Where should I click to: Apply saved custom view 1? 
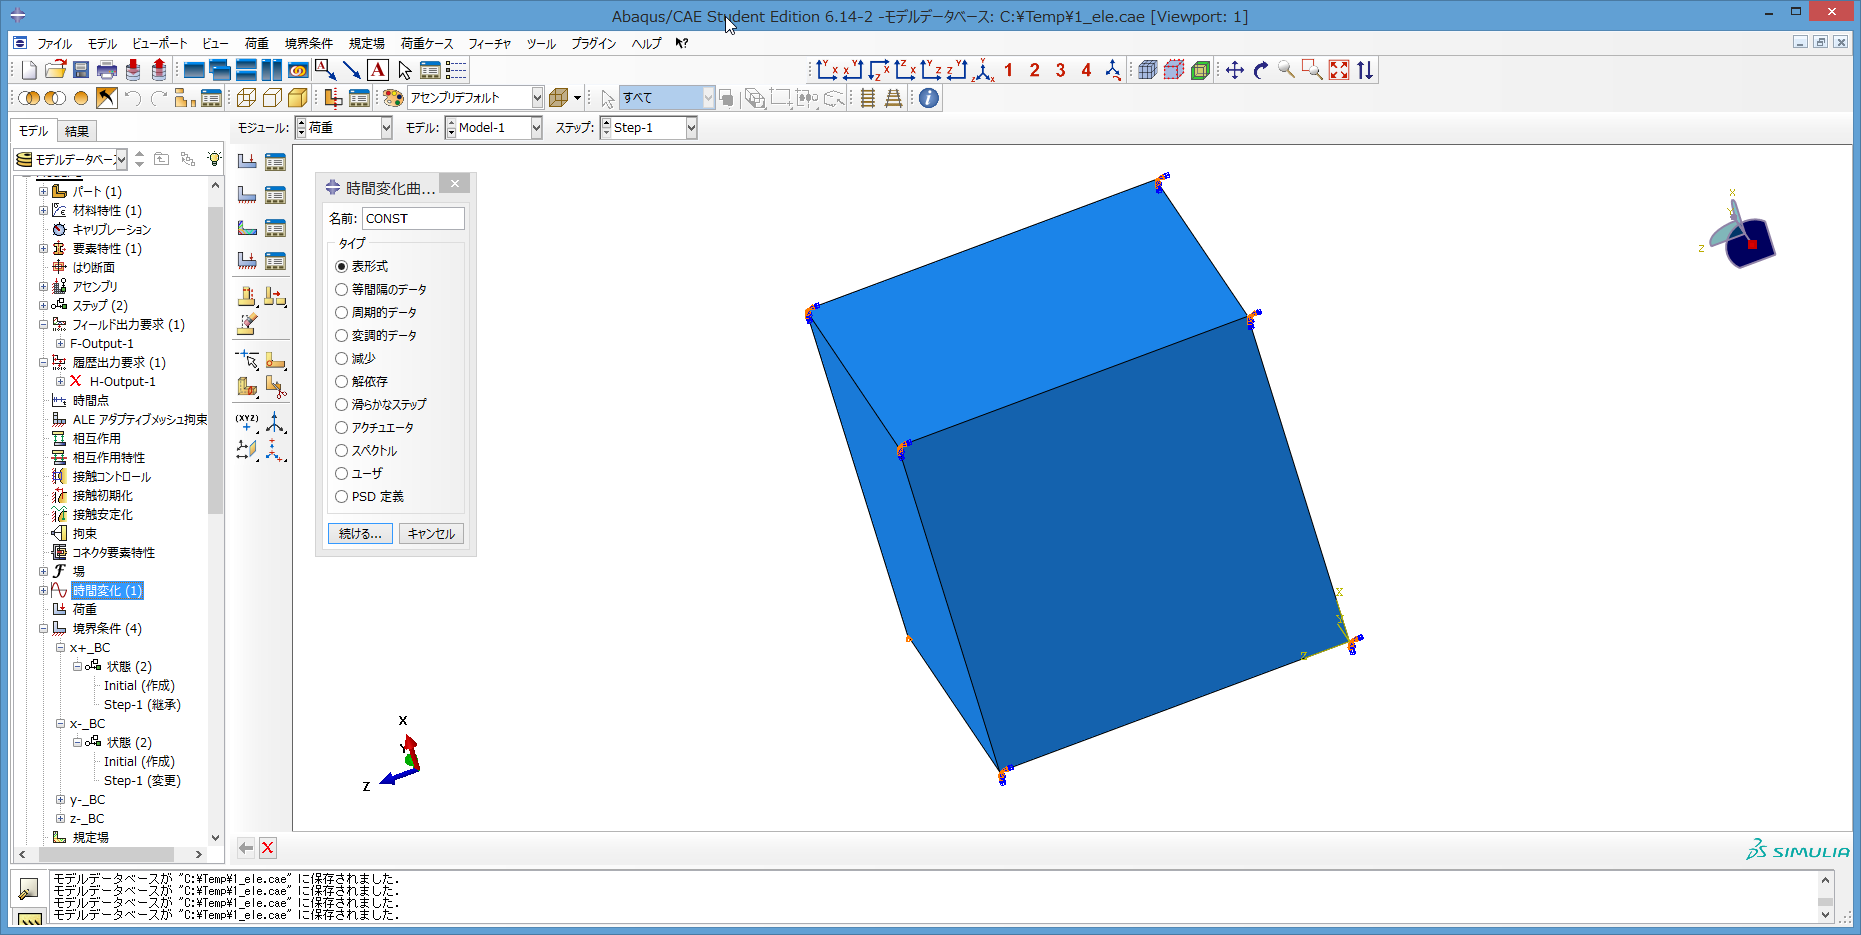tap(1009, 70)
